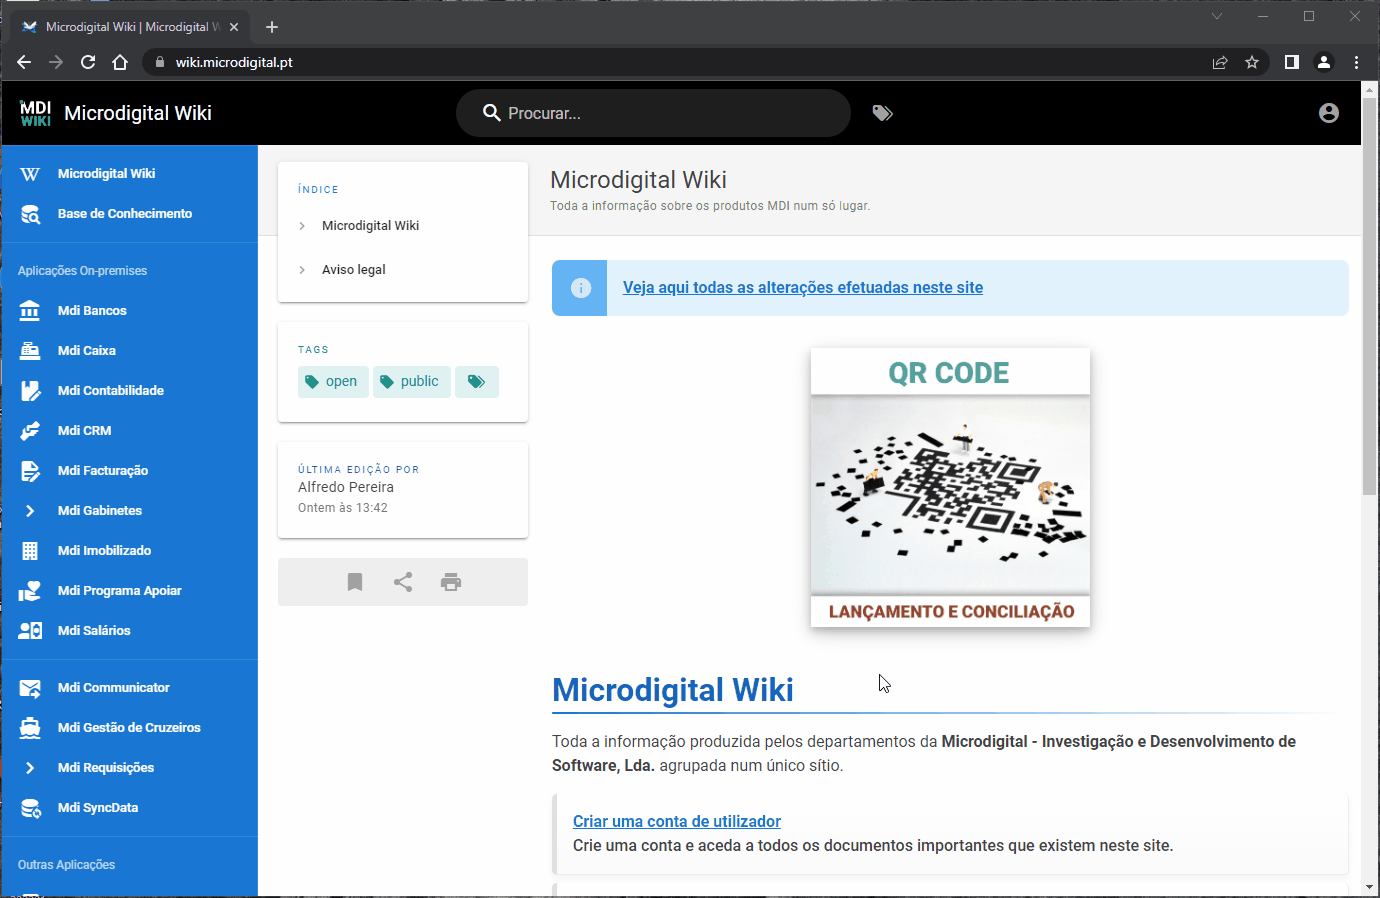Screen dimensions: 1380x898
Task: Select the open tag
Action: pos(333,382)
